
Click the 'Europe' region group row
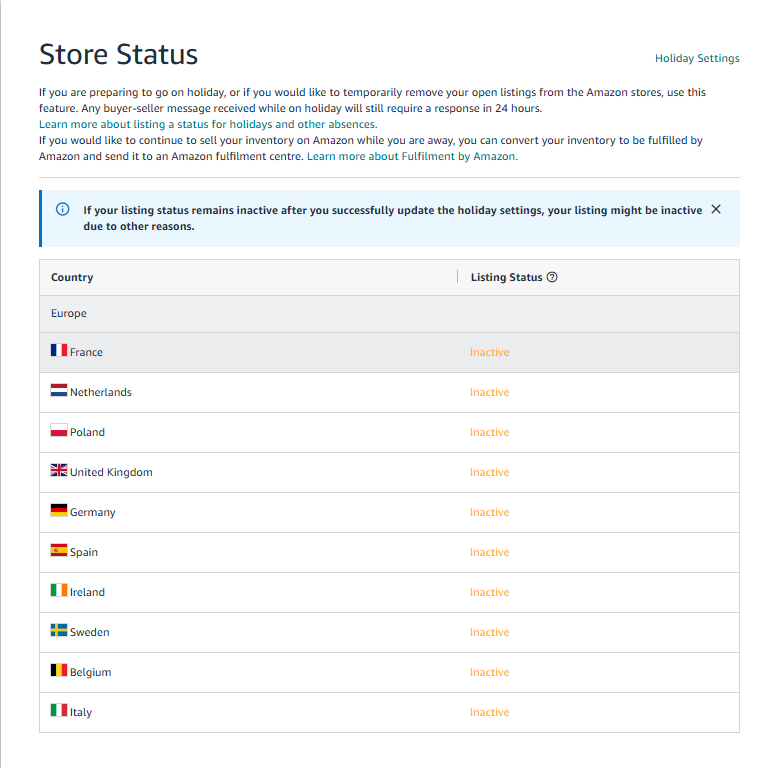tap(389, 314)
